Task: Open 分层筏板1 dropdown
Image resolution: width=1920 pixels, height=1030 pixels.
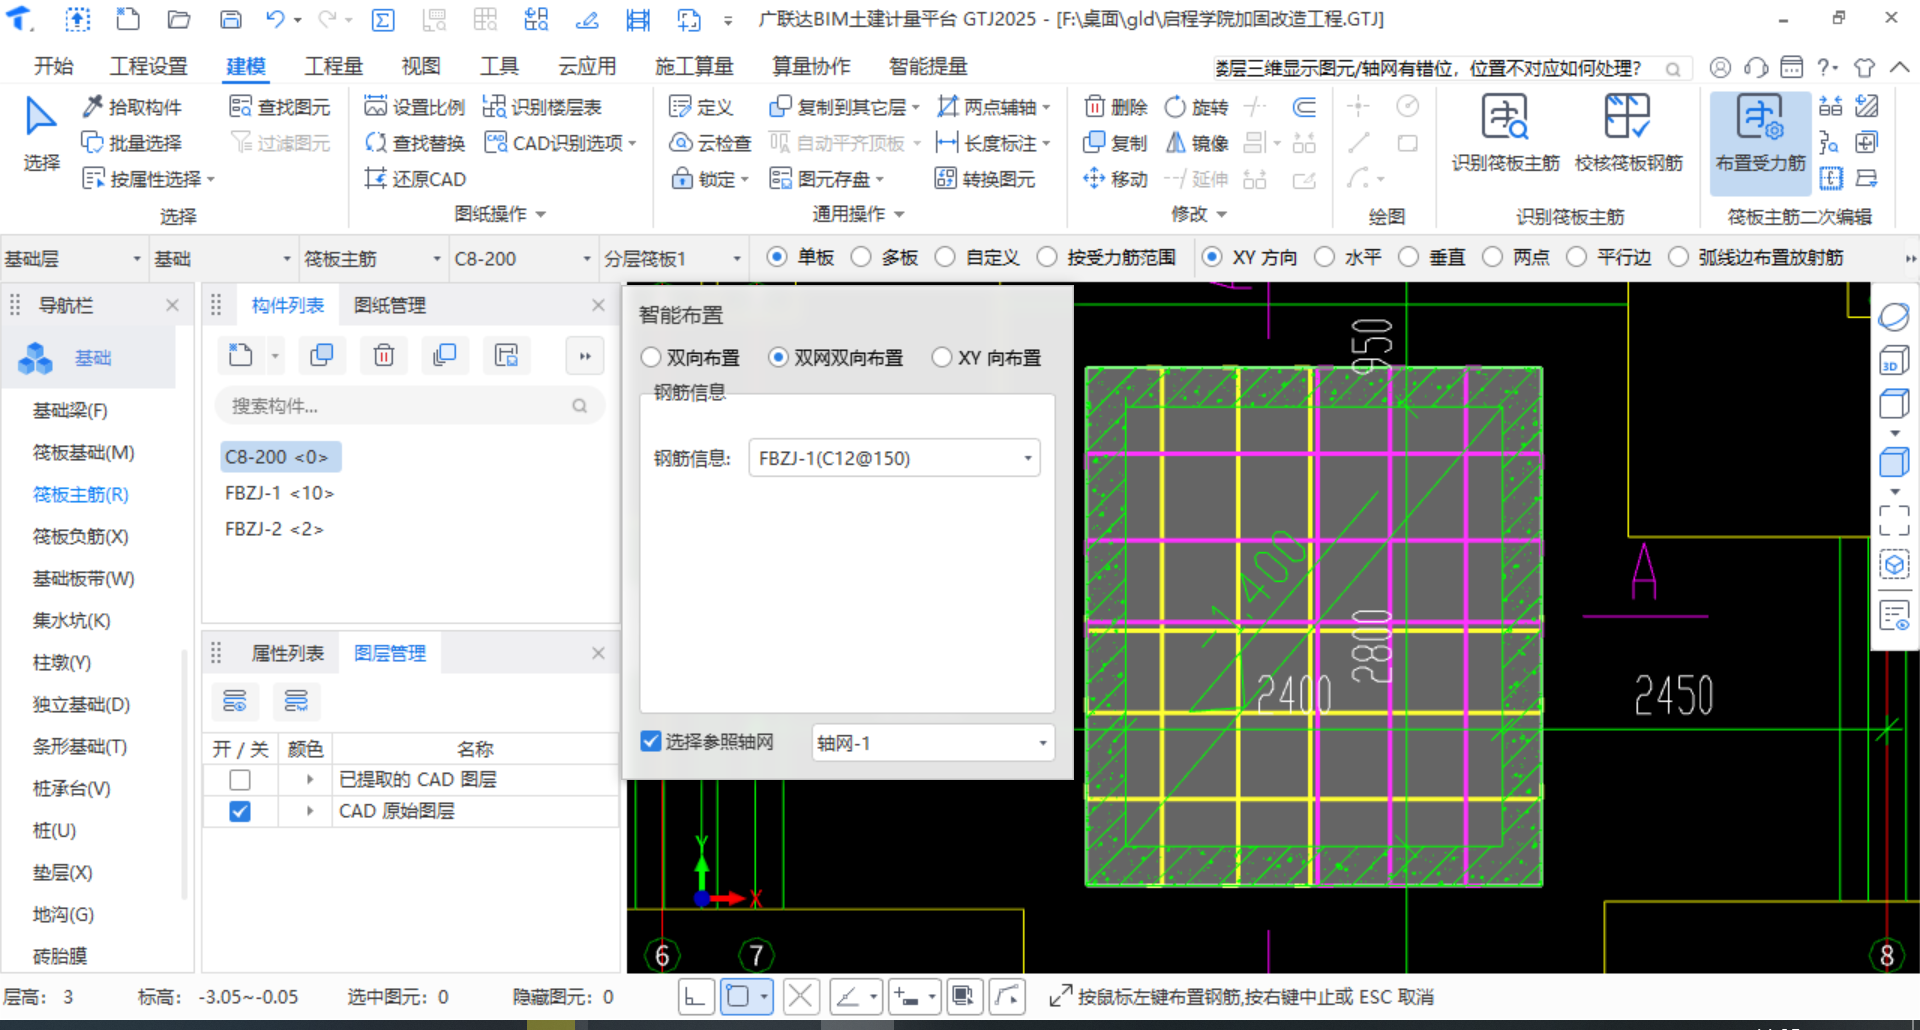Action: pos(674,259)
